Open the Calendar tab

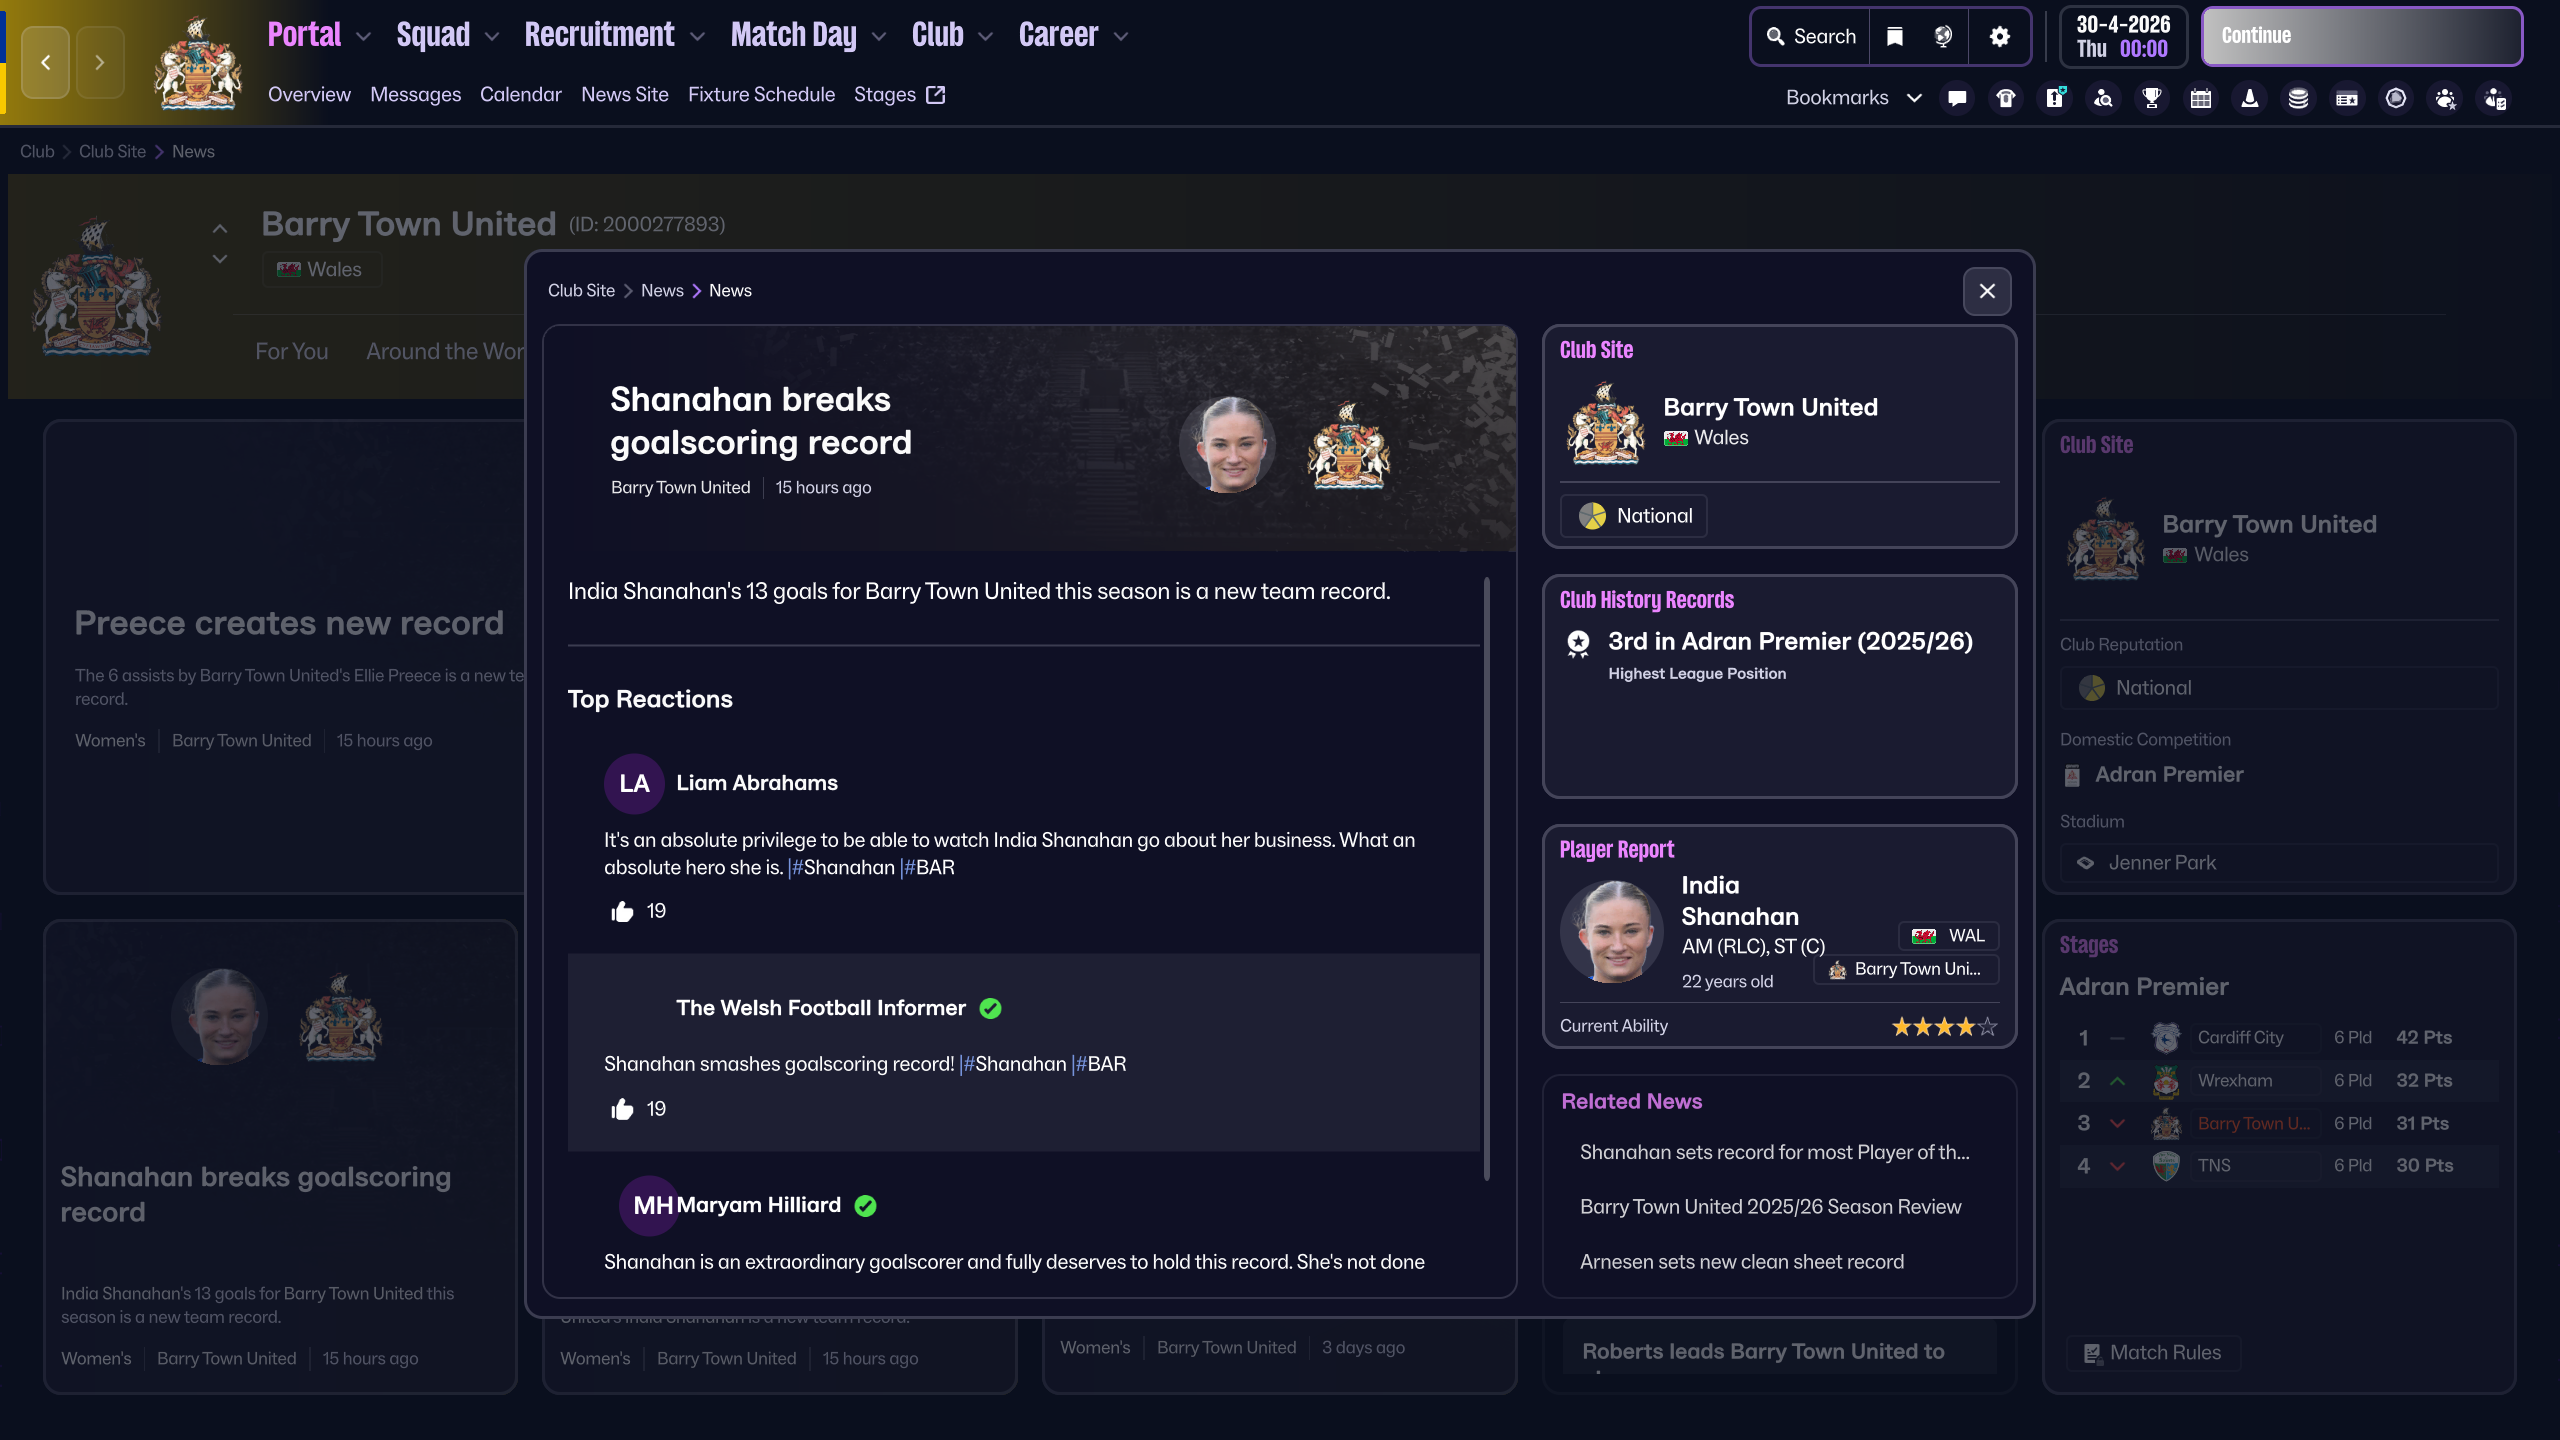click(520, 94)
